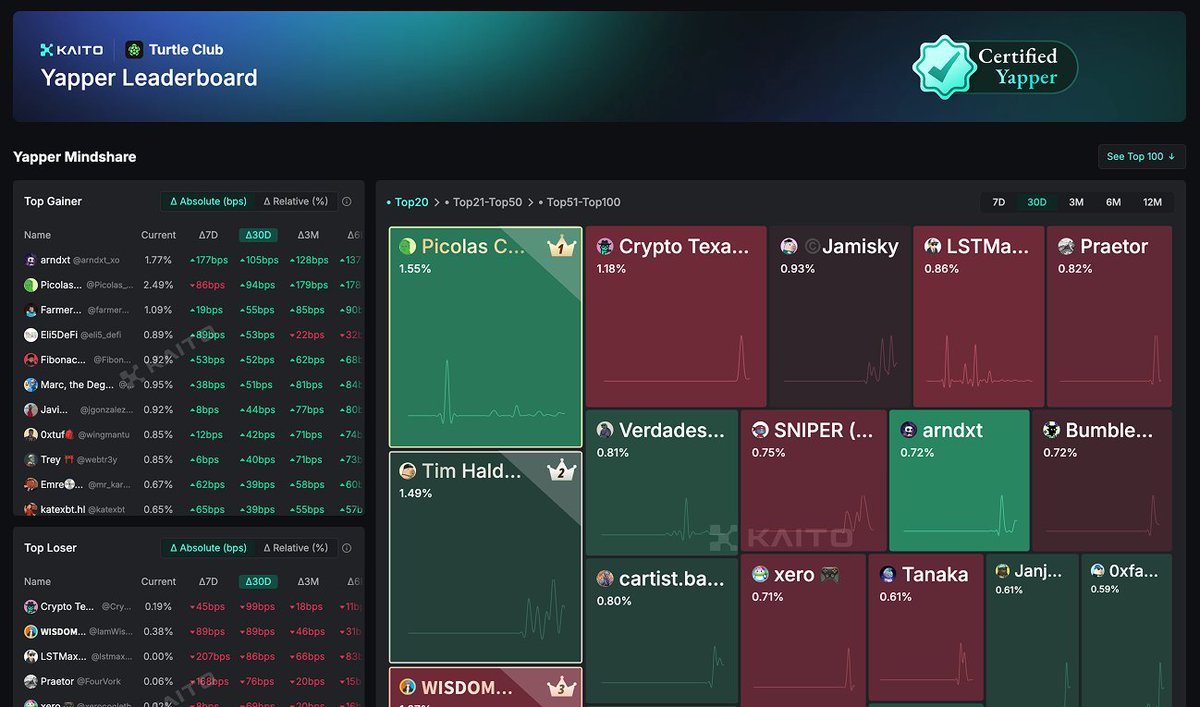The height and width of the screenshot is (707, 1200).
Task: Select the Top51-Top100 treemap tab
Action: coord(579,202)
